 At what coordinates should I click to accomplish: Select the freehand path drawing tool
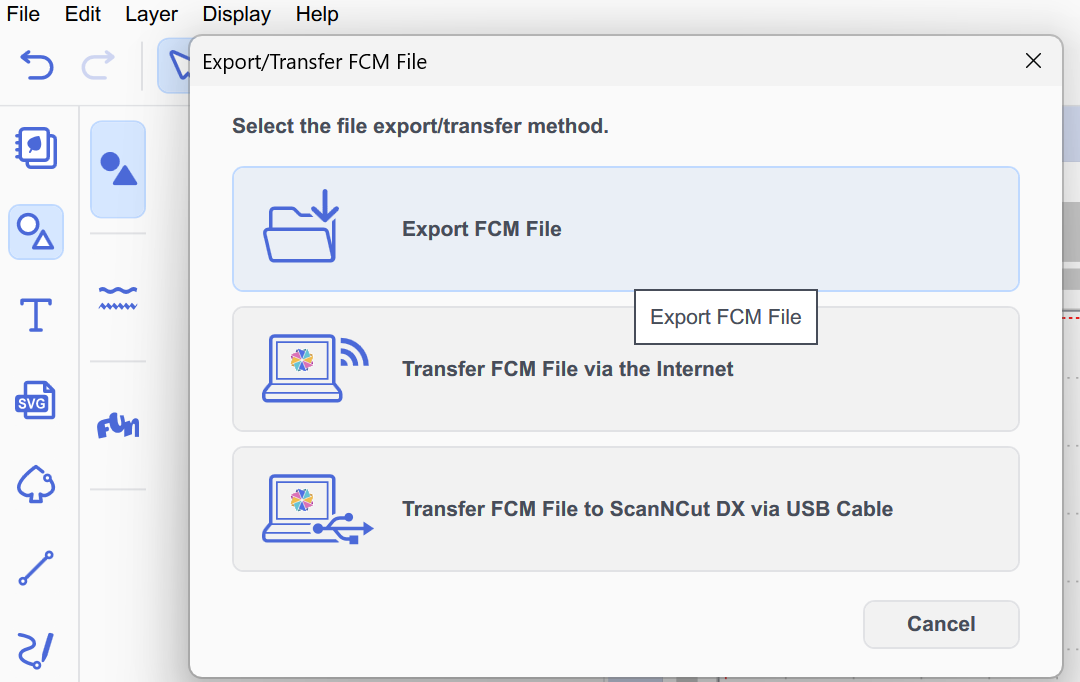[36, 650]
